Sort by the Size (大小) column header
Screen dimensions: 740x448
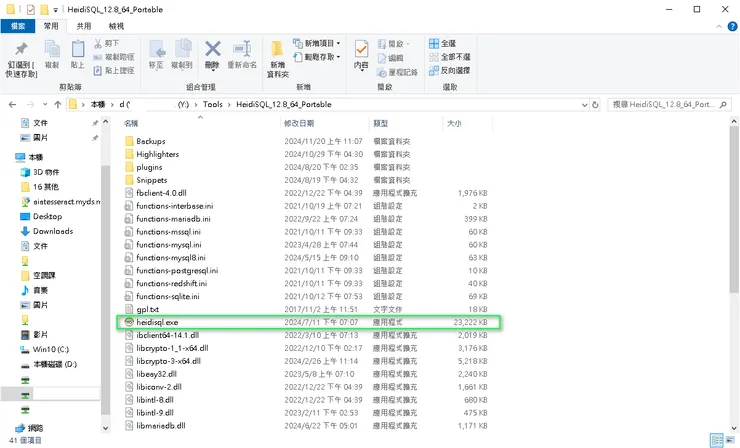pyautogui.click(x=467, y=123)
